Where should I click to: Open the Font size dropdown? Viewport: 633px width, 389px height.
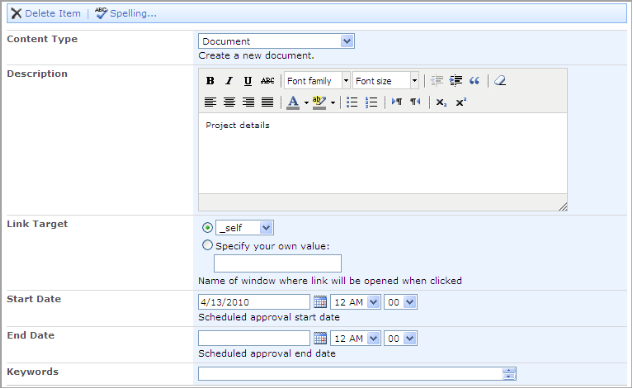pos(386,81)
